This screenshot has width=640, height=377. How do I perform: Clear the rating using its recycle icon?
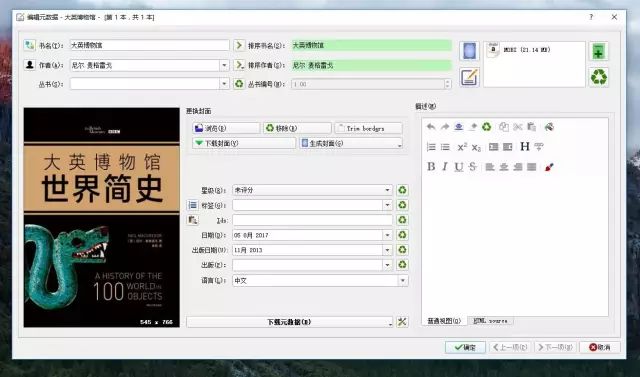(402, 190)
